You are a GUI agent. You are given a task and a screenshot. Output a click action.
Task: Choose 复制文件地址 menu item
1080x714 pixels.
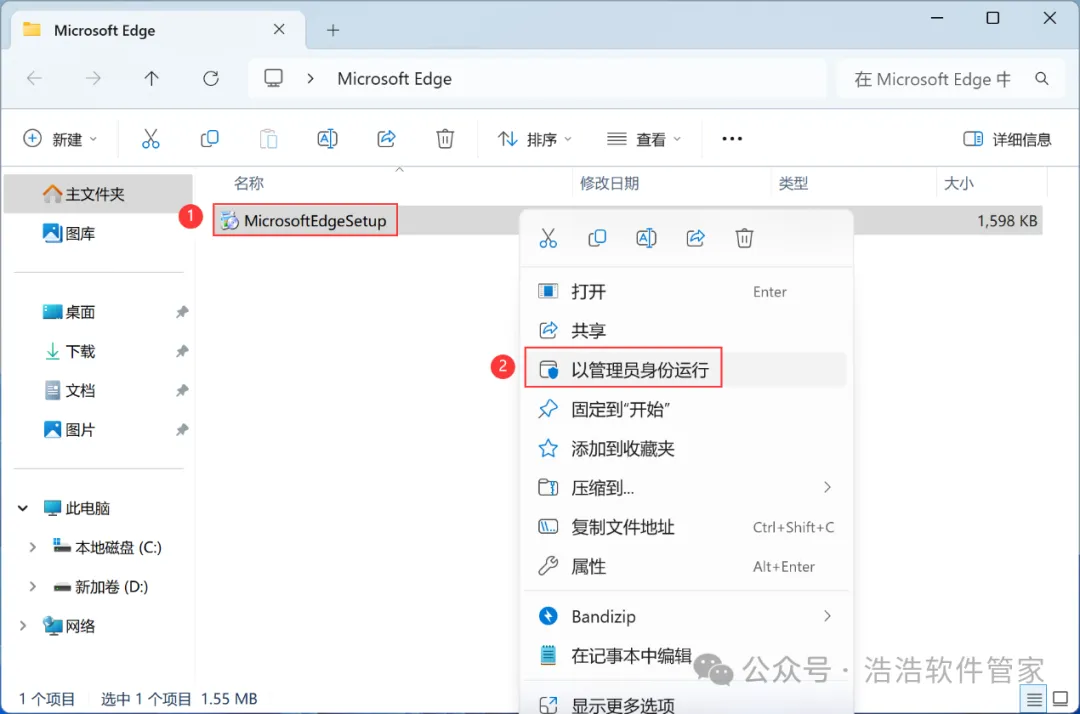686,527
